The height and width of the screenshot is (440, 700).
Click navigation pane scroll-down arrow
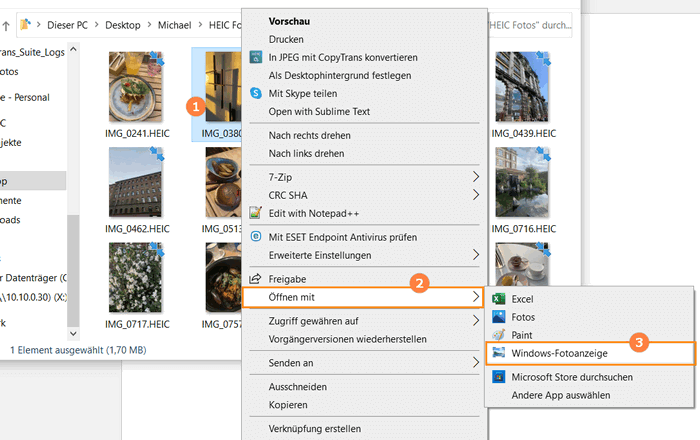pos(74,333)
